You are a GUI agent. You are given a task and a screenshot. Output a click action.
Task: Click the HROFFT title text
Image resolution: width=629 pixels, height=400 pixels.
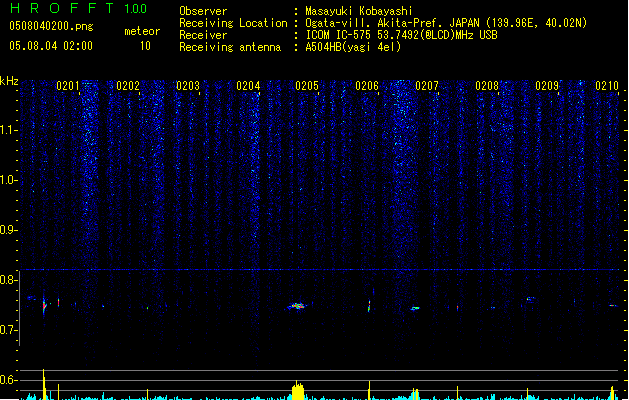(x=62, y=8)
